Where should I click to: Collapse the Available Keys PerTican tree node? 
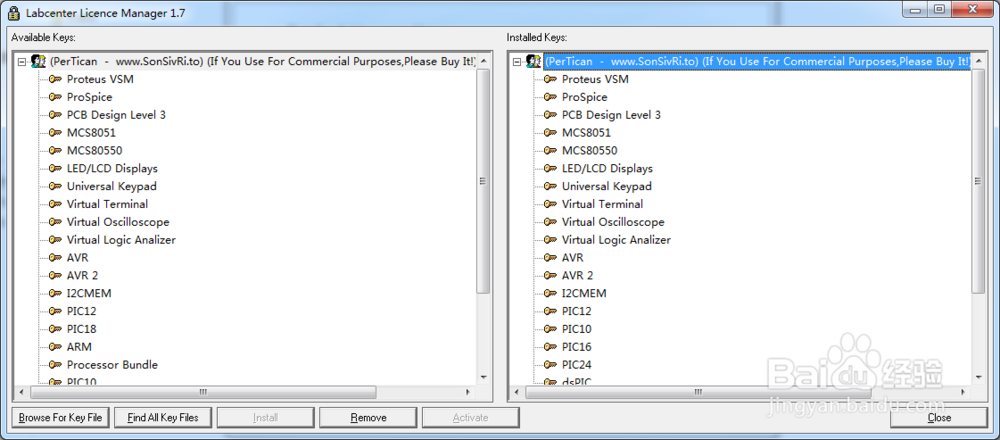[22, 62]
